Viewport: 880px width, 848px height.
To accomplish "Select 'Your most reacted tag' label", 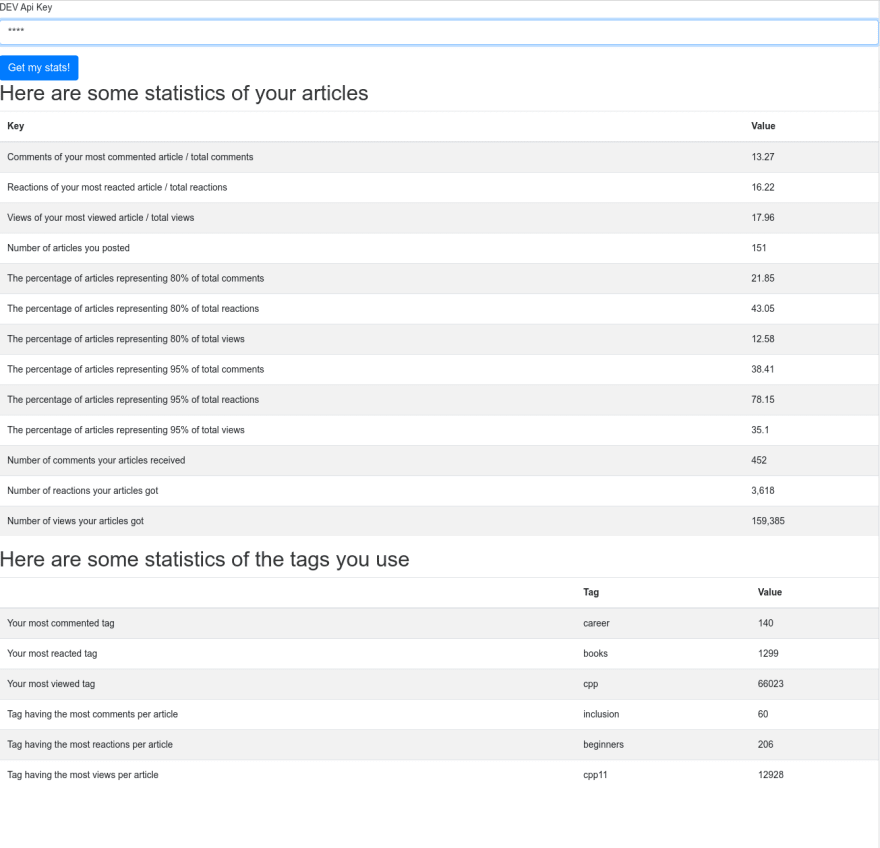I will 52,654.
